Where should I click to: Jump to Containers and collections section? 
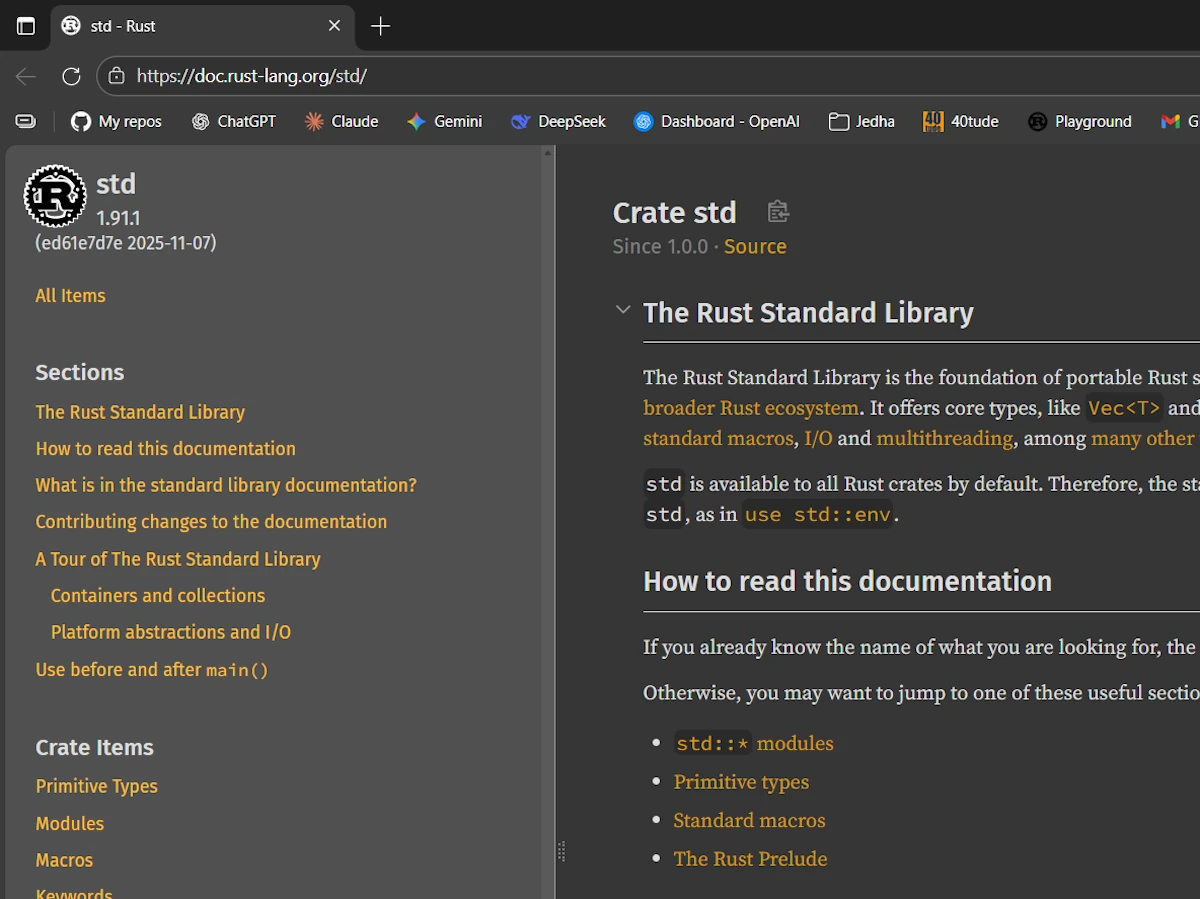click(158, 595)
